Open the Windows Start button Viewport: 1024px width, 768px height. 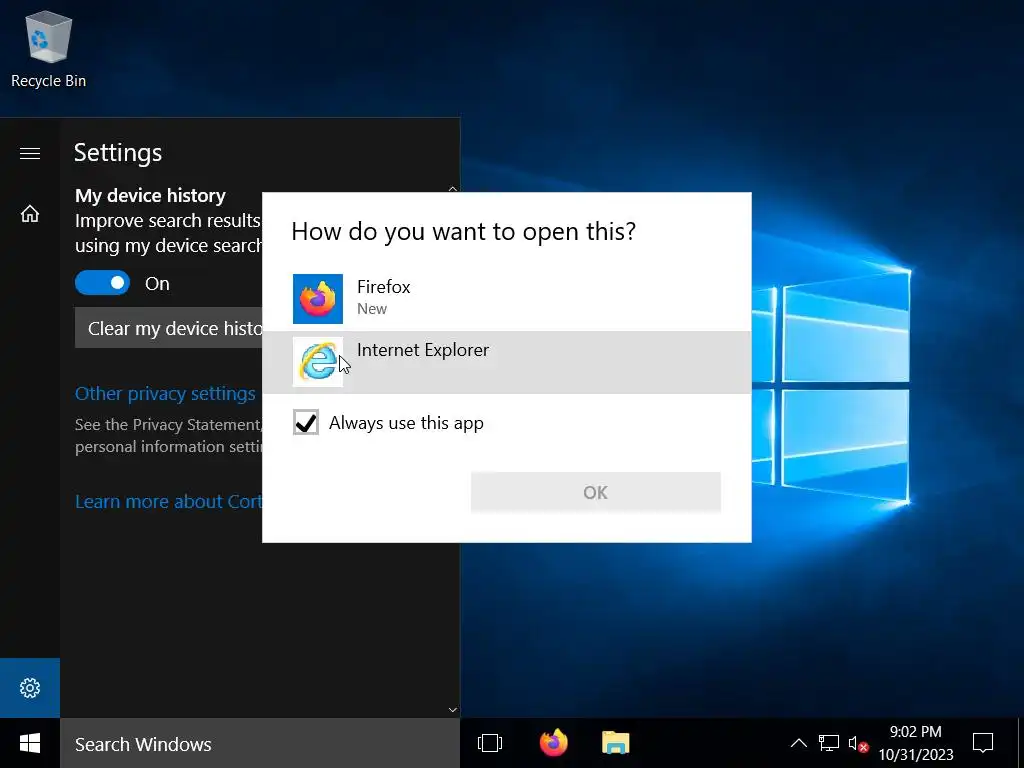(x=30, y=743)
